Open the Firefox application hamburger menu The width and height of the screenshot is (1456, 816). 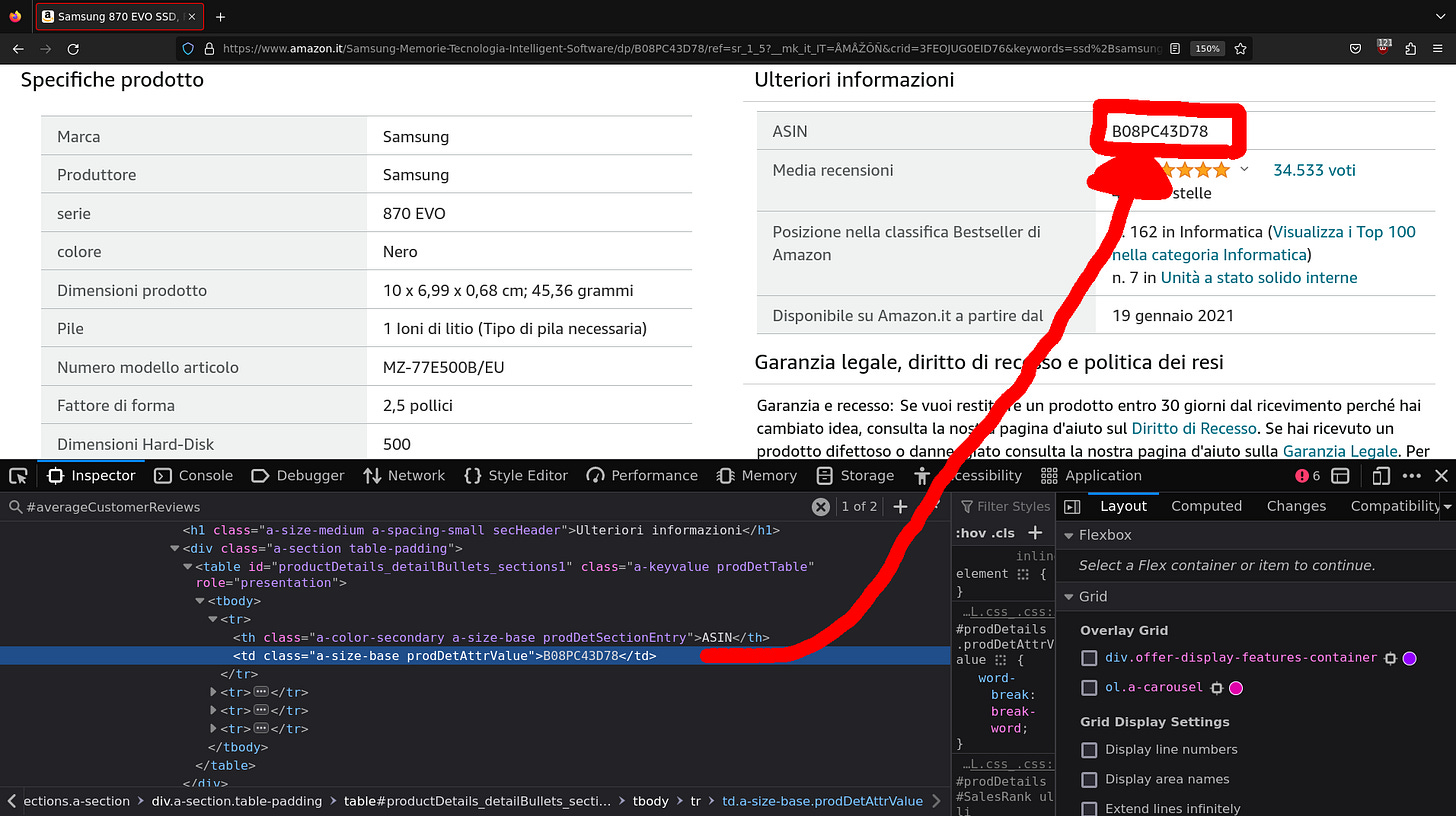pyautogui.click(x=1438, y=48)
